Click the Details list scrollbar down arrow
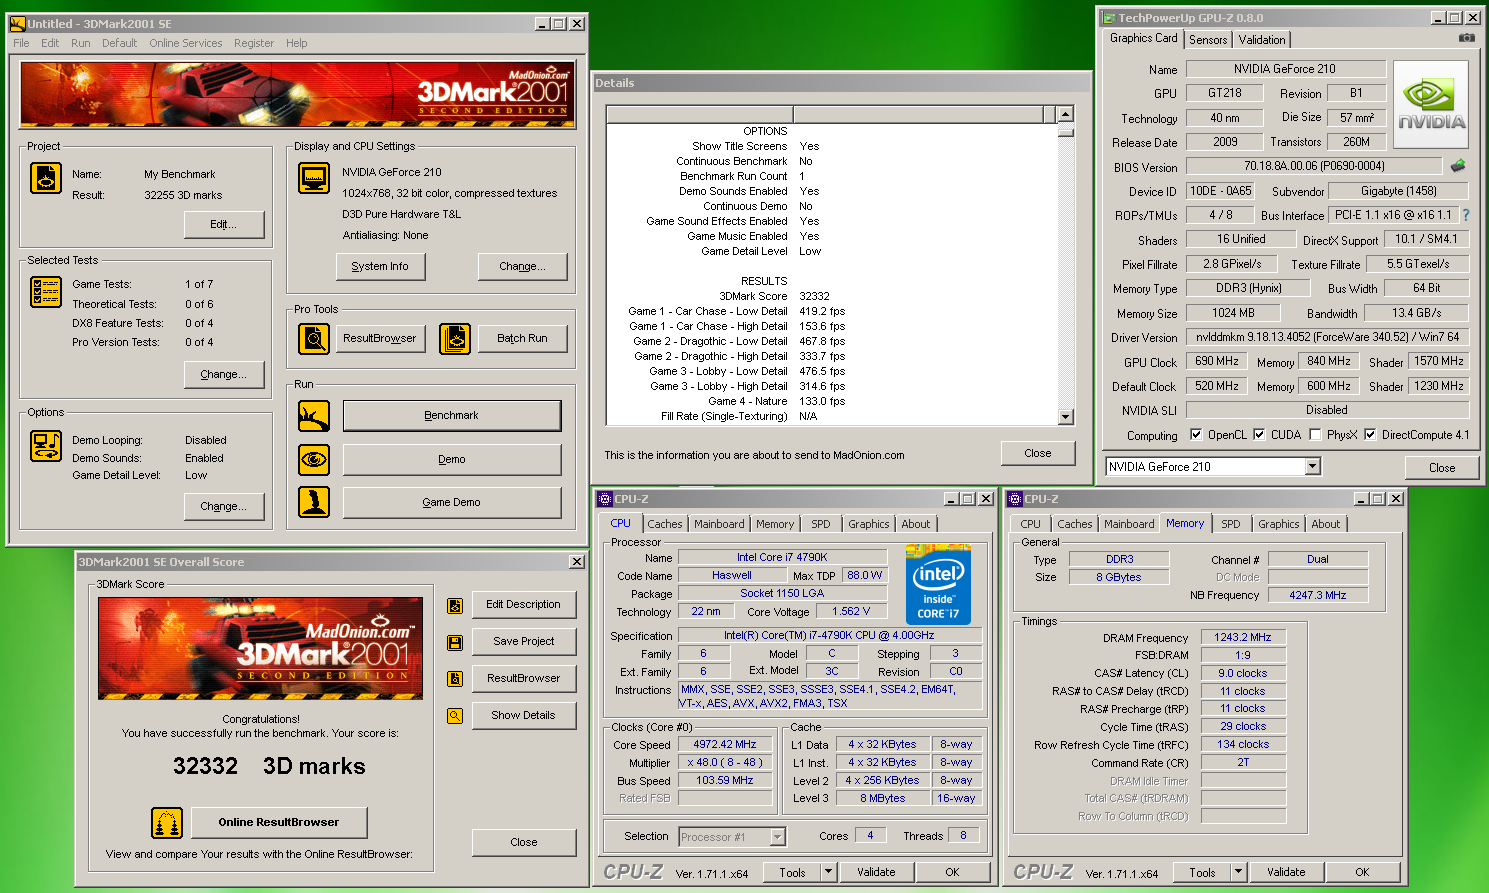Screen dimensions: 1489x893 click(x=1065, y=417)
